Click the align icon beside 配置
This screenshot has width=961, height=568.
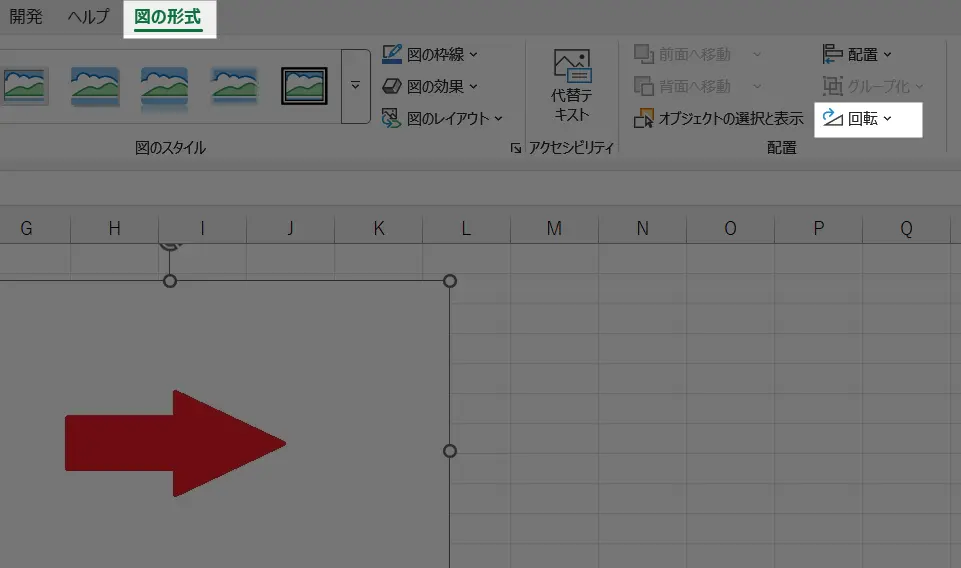click(832, 54)
